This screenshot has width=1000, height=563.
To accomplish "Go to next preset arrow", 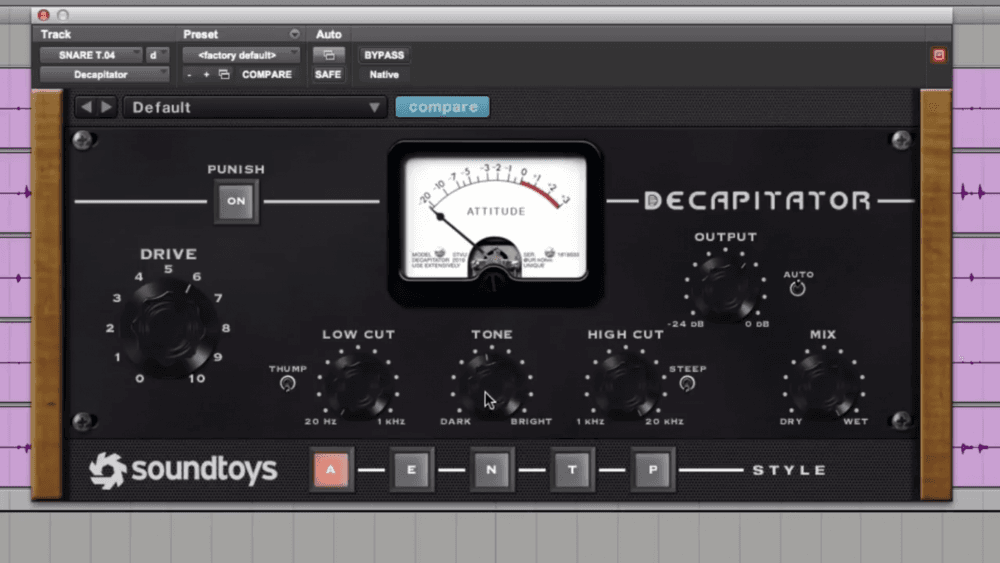I will pyautogui.click(x=107, y=107).
